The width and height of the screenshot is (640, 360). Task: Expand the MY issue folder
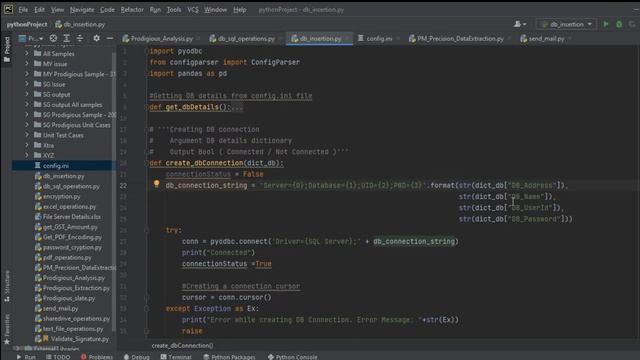tap(27, 64)
